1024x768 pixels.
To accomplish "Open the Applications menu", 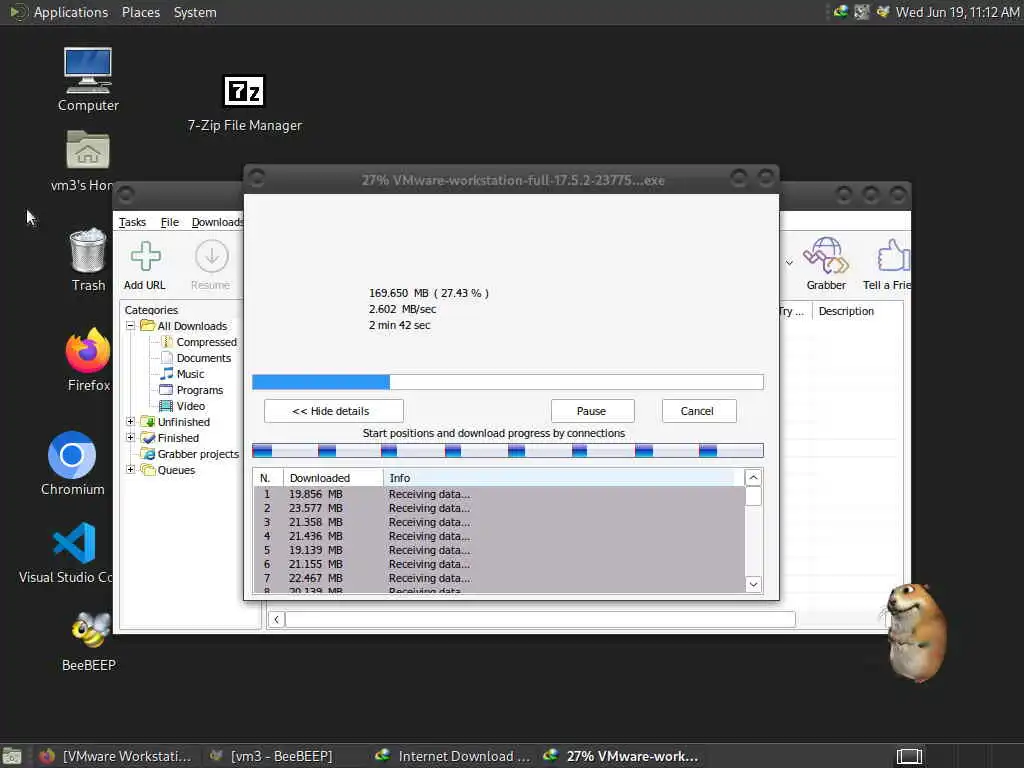I will pyautogui.click(x=71, y=12).
